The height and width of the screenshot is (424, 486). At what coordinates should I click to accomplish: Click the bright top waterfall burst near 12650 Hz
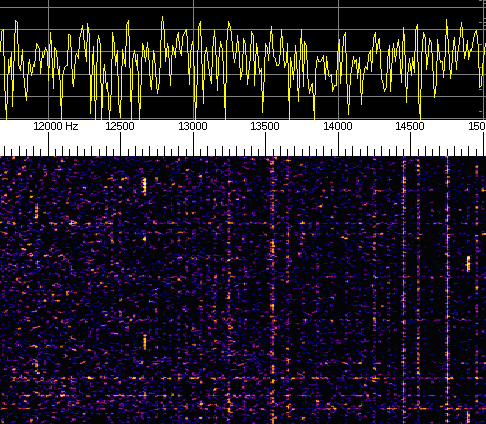(x=144, y=186)
